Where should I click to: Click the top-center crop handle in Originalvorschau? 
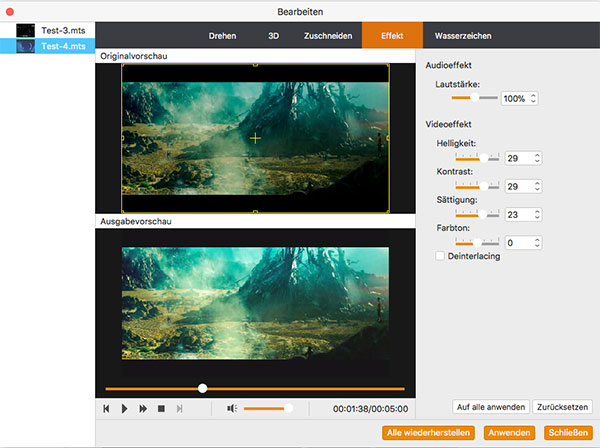point(255,65)
